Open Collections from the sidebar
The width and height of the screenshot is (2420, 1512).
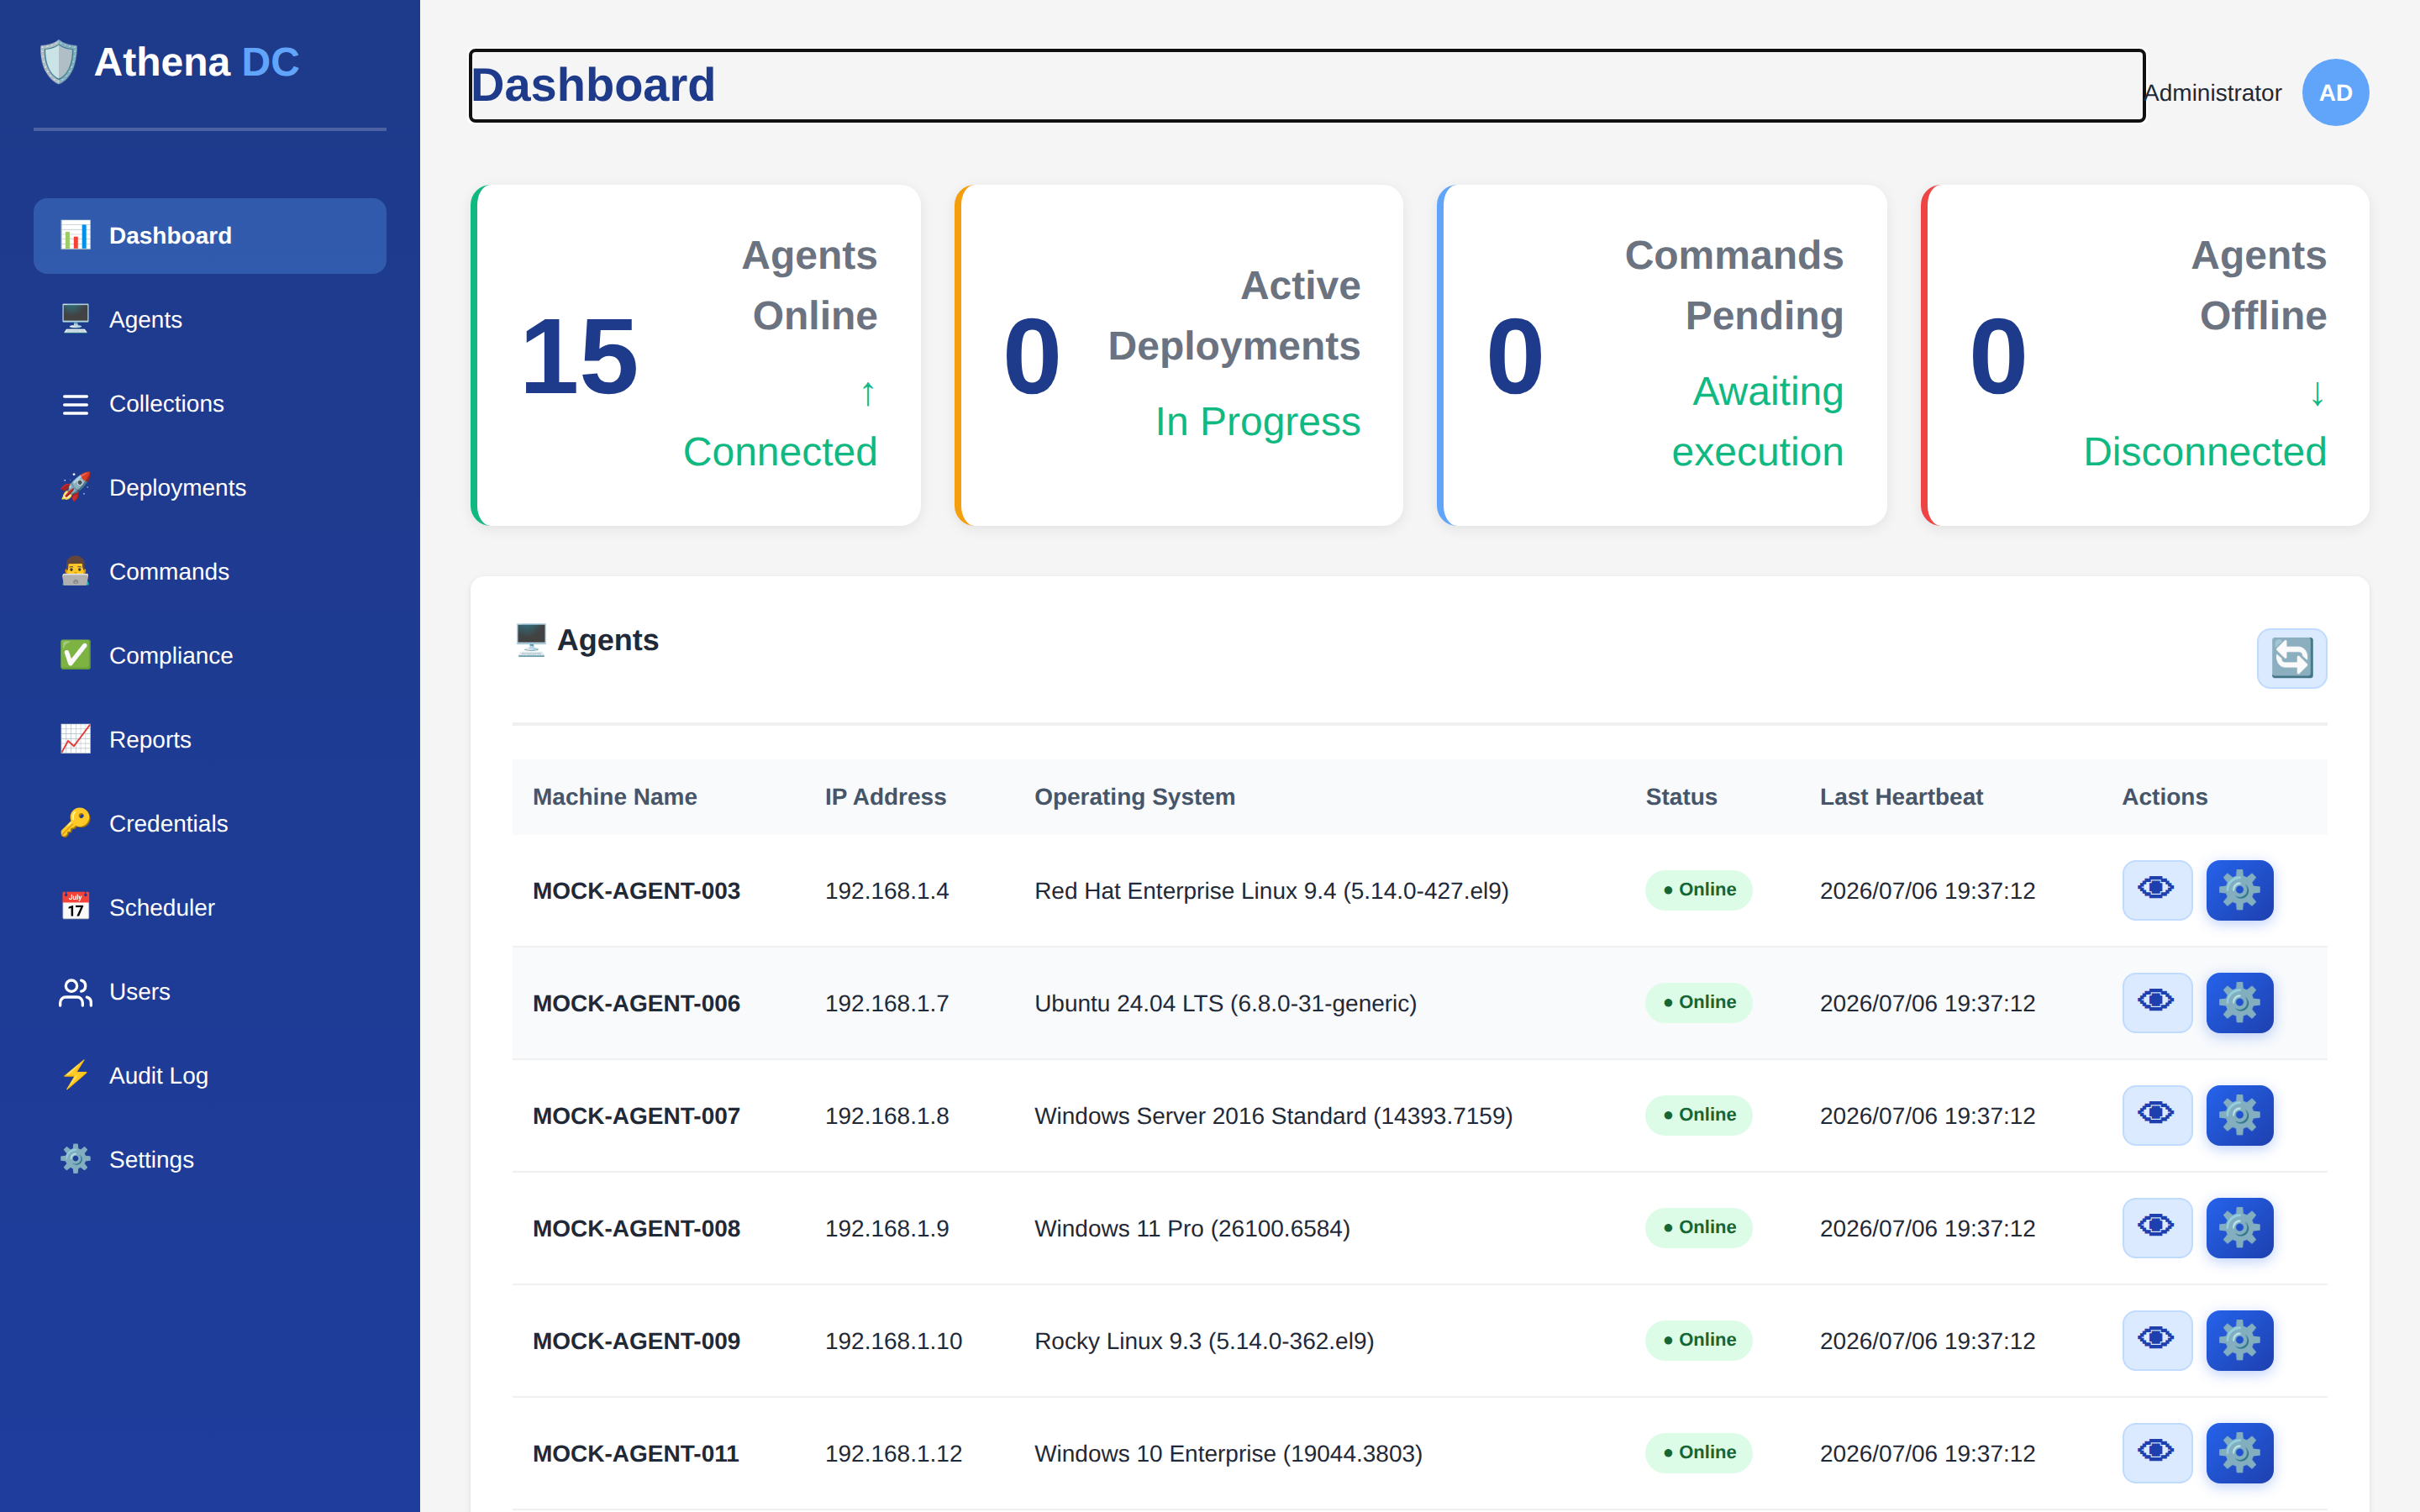pyautogui.click(x=210, y=404)
